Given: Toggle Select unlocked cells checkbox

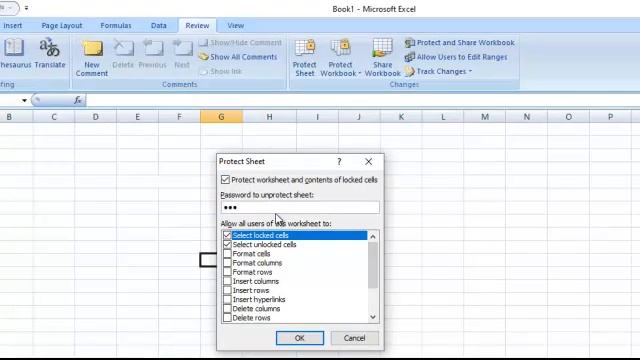Looking at the screenshot, I should point(227,244).
